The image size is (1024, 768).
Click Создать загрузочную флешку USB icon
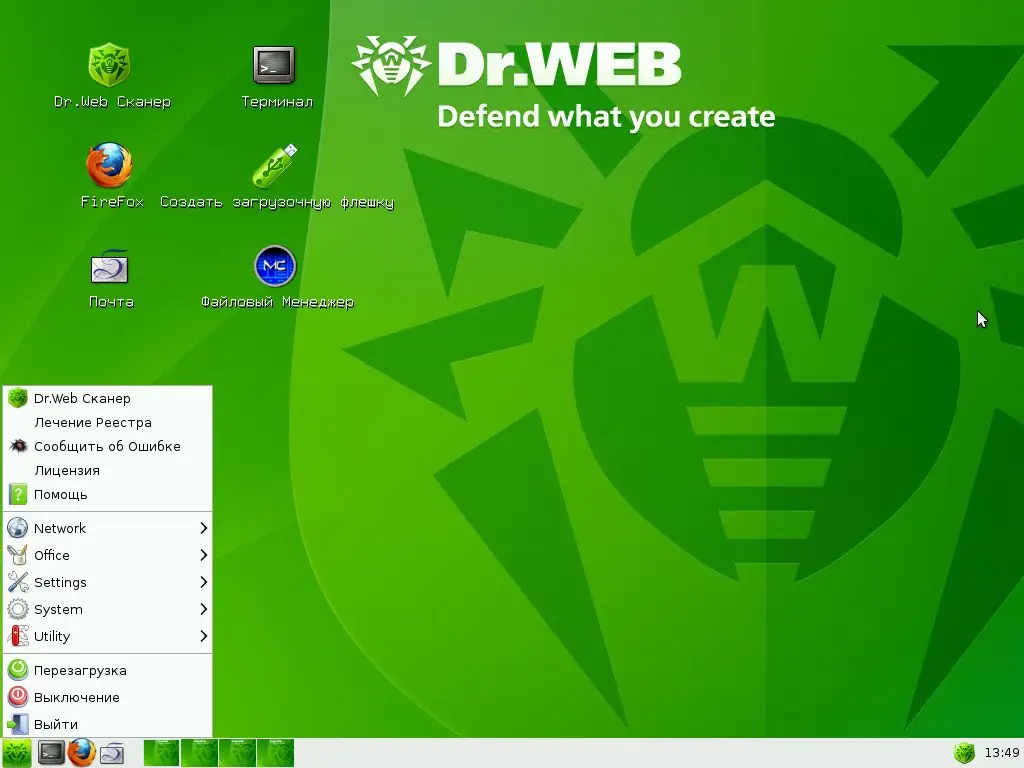[274, 165]
